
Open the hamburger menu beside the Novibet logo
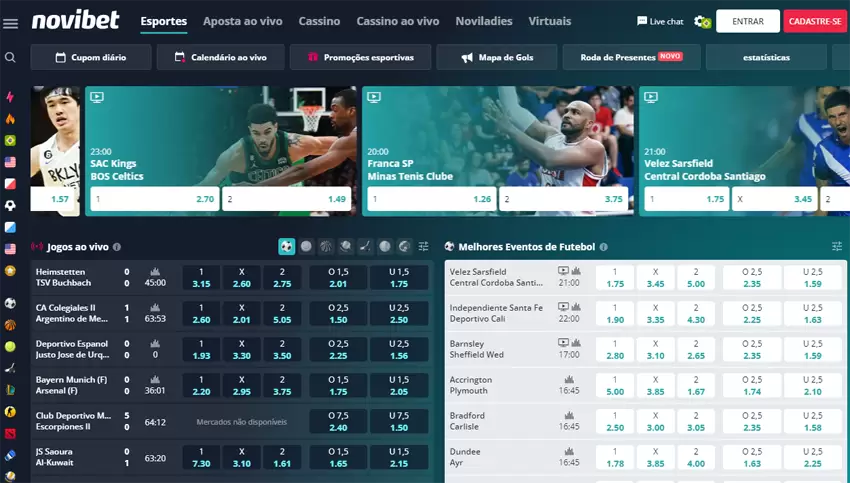click(11, 25)
